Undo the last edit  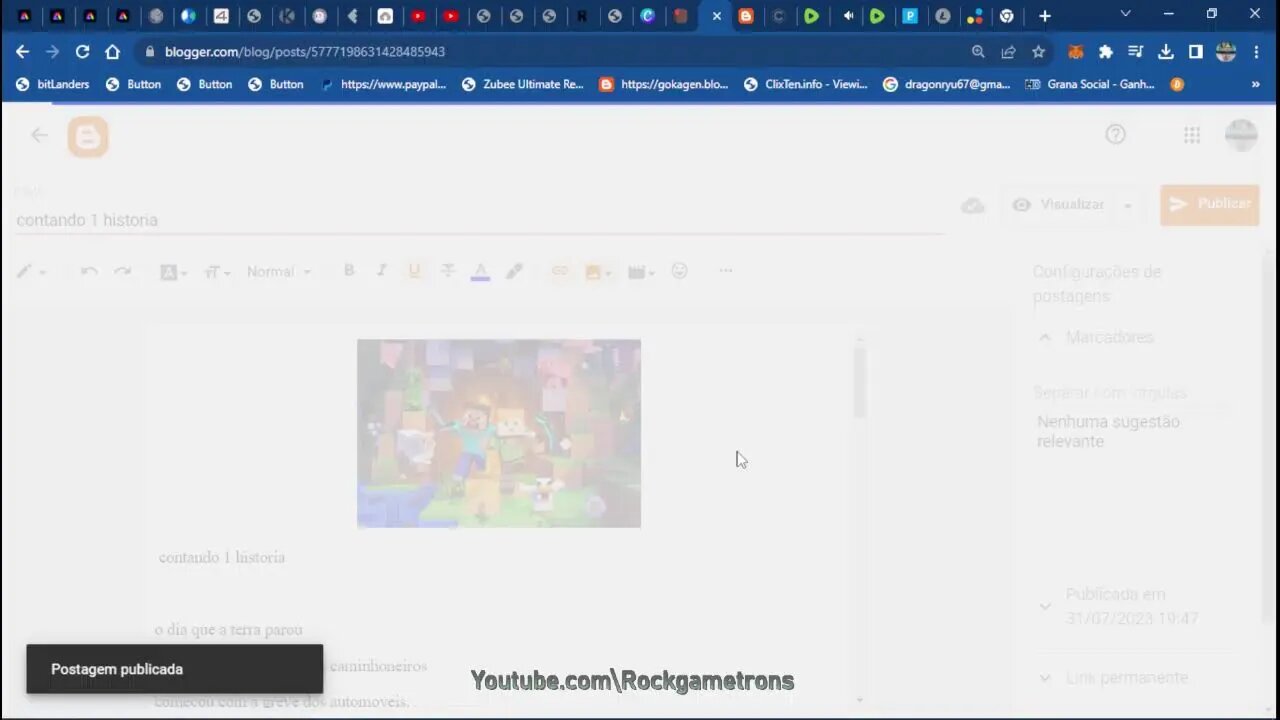pos(89,272)
